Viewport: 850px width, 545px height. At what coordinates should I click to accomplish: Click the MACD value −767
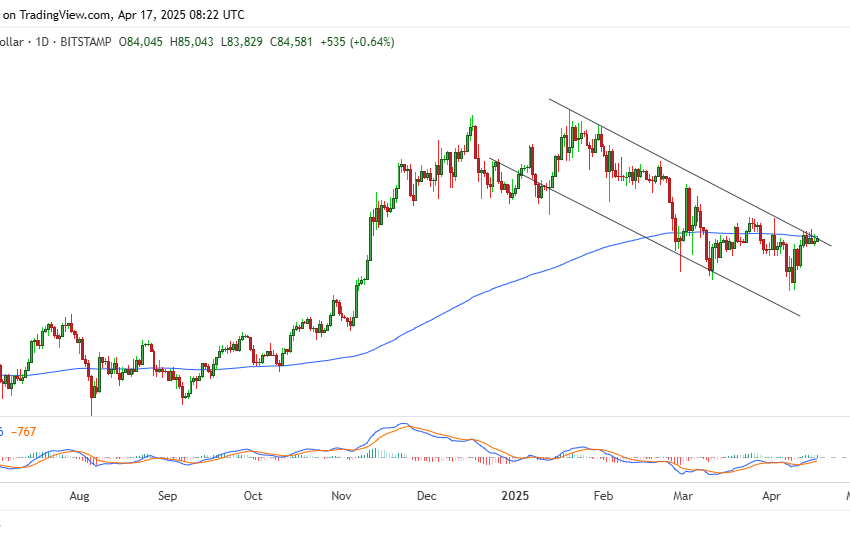(23, 432)
